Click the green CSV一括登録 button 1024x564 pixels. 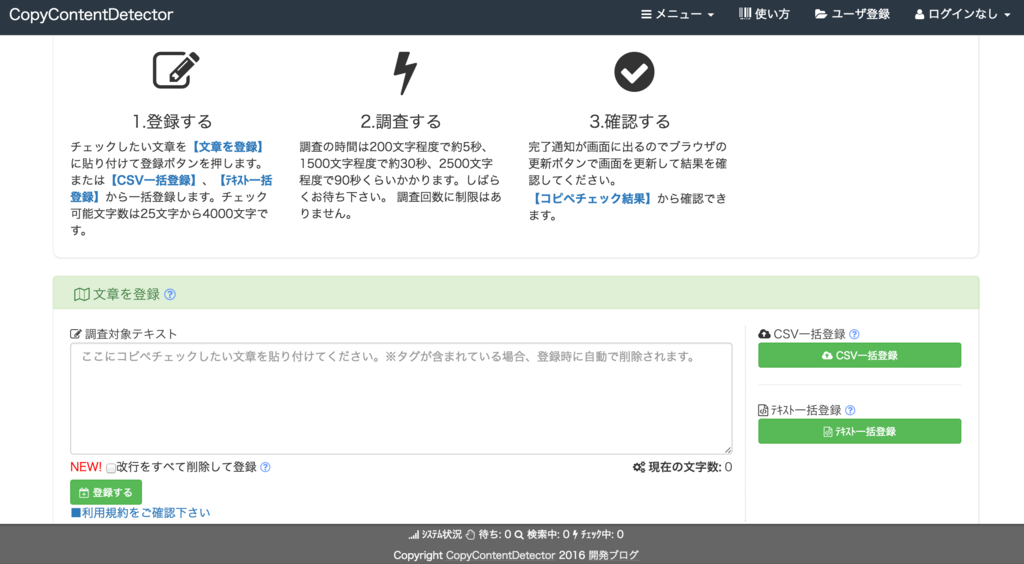[x=859, y=355]
